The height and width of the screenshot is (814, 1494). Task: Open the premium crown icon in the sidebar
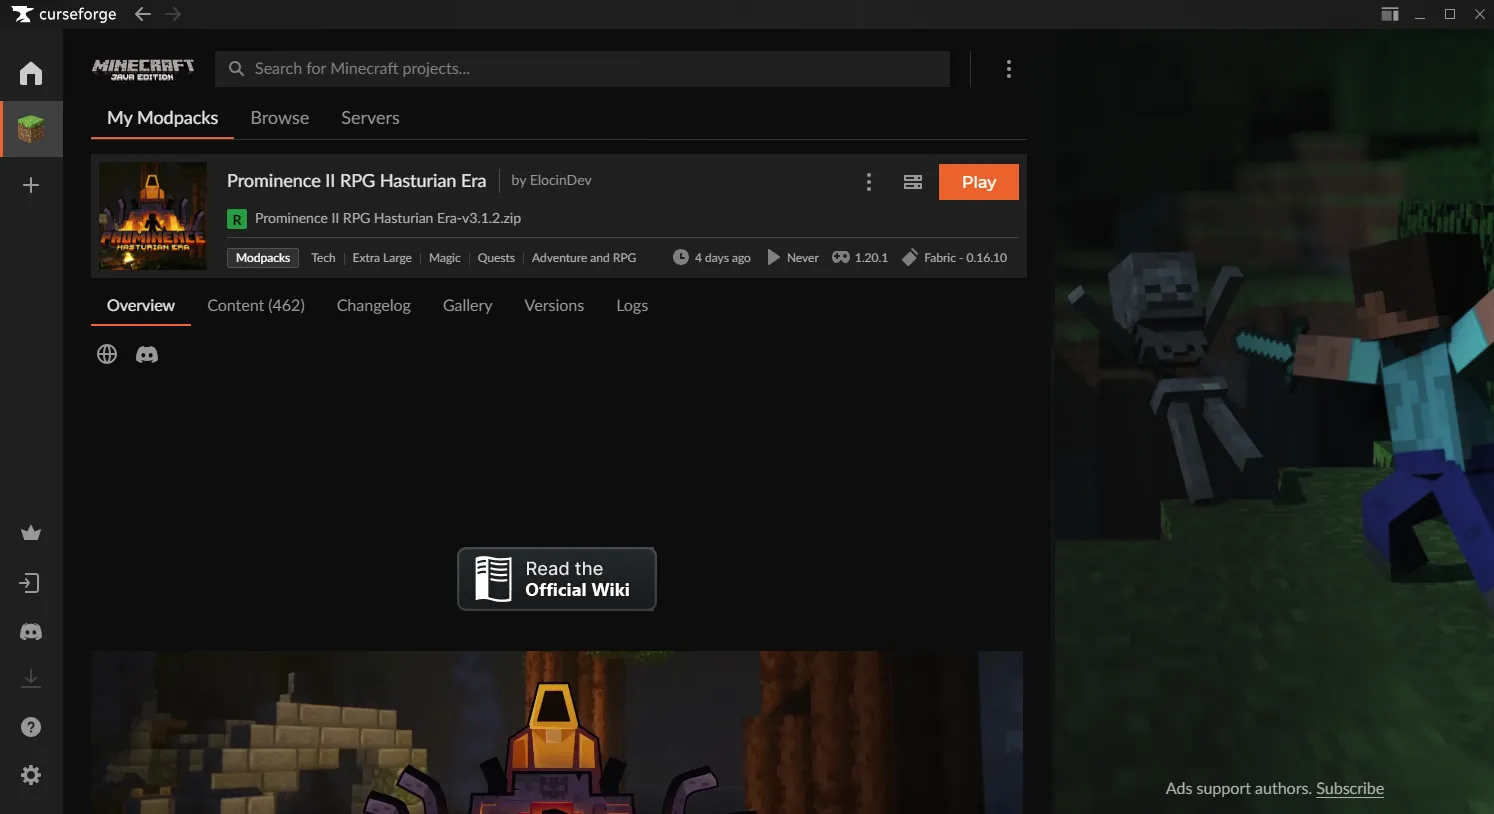[30, 532]
